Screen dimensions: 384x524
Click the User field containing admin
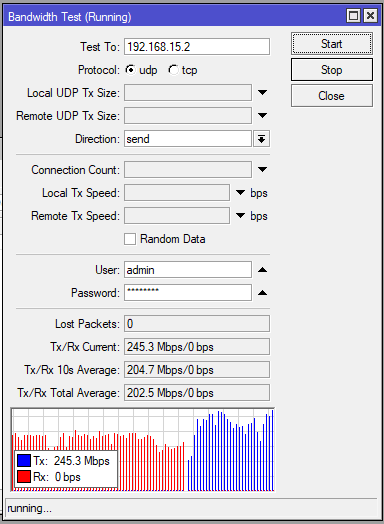[188, 270]
